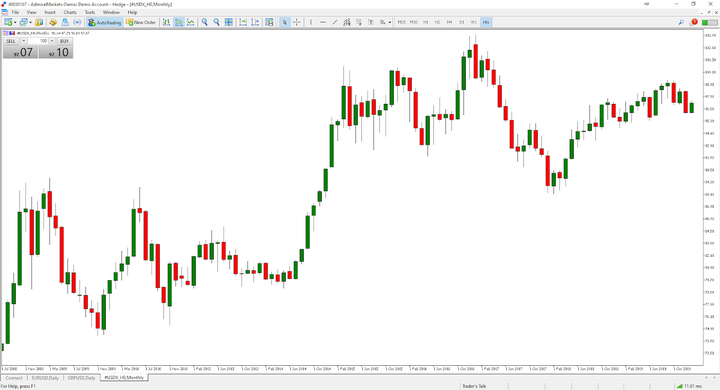
Task: Open the red notification alert icon
Action: [694, 22]
